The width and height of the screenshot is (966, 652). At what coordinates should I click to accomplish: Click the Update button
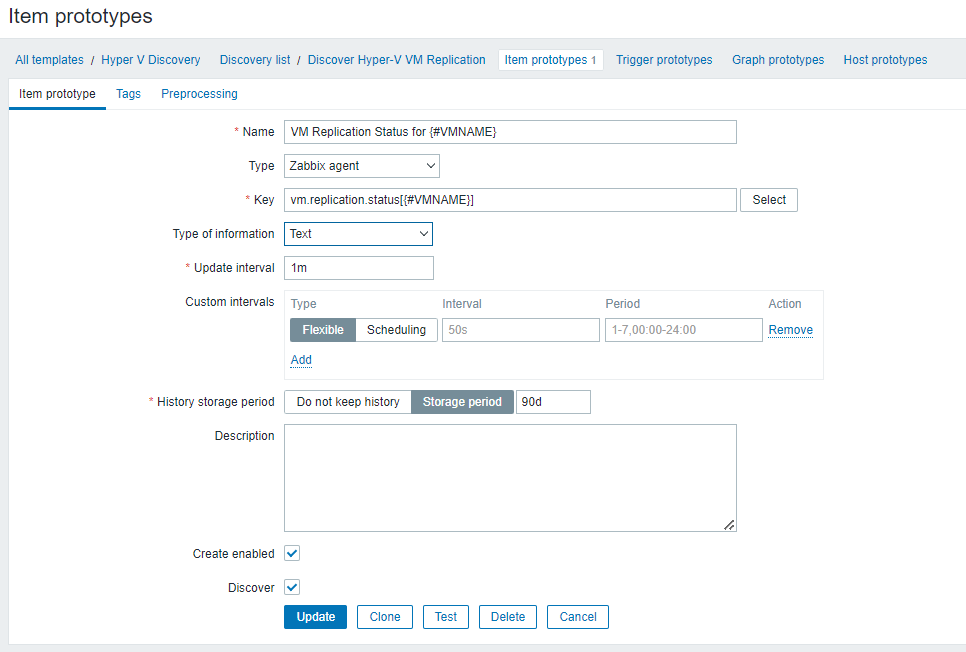point(315,617)
